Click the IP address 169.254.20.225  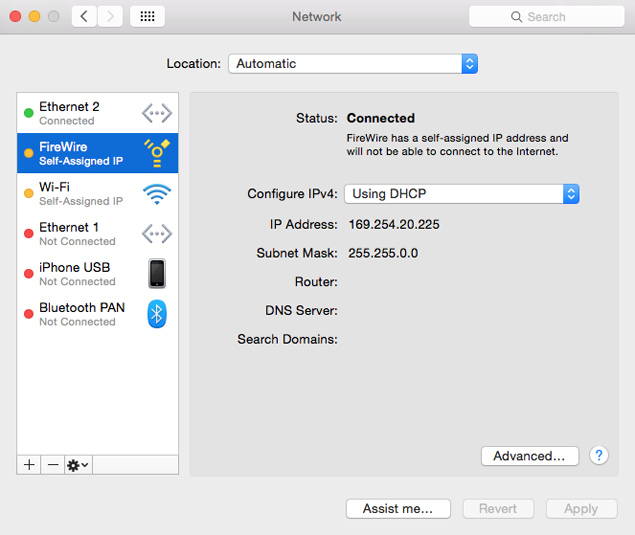(394, 224)
